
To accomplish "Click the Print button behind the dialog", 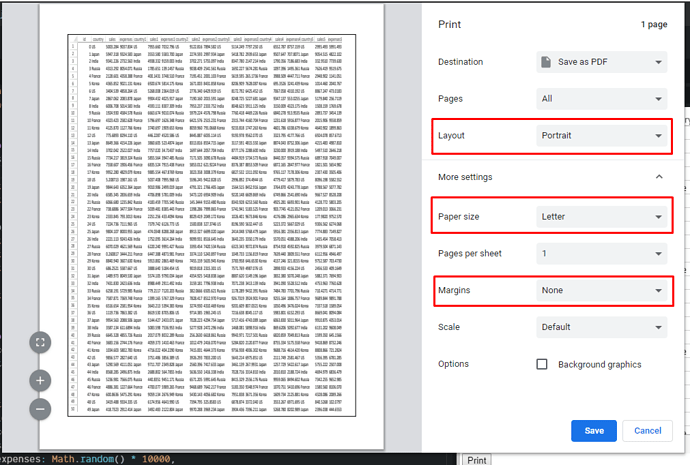I will tap(477, 459).
